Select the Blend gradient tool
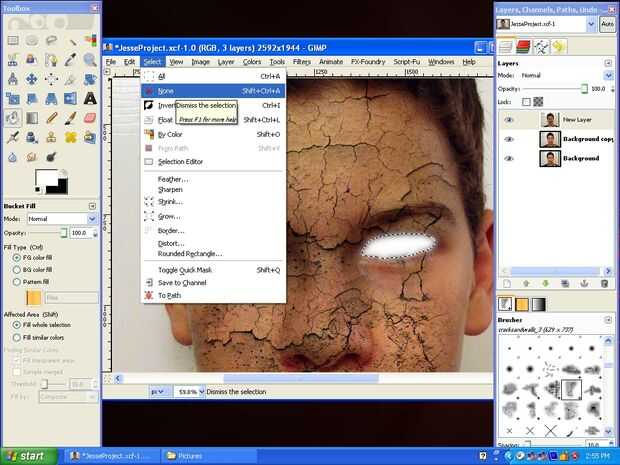Viewport: 620px width, 465px height. (32, 118)
